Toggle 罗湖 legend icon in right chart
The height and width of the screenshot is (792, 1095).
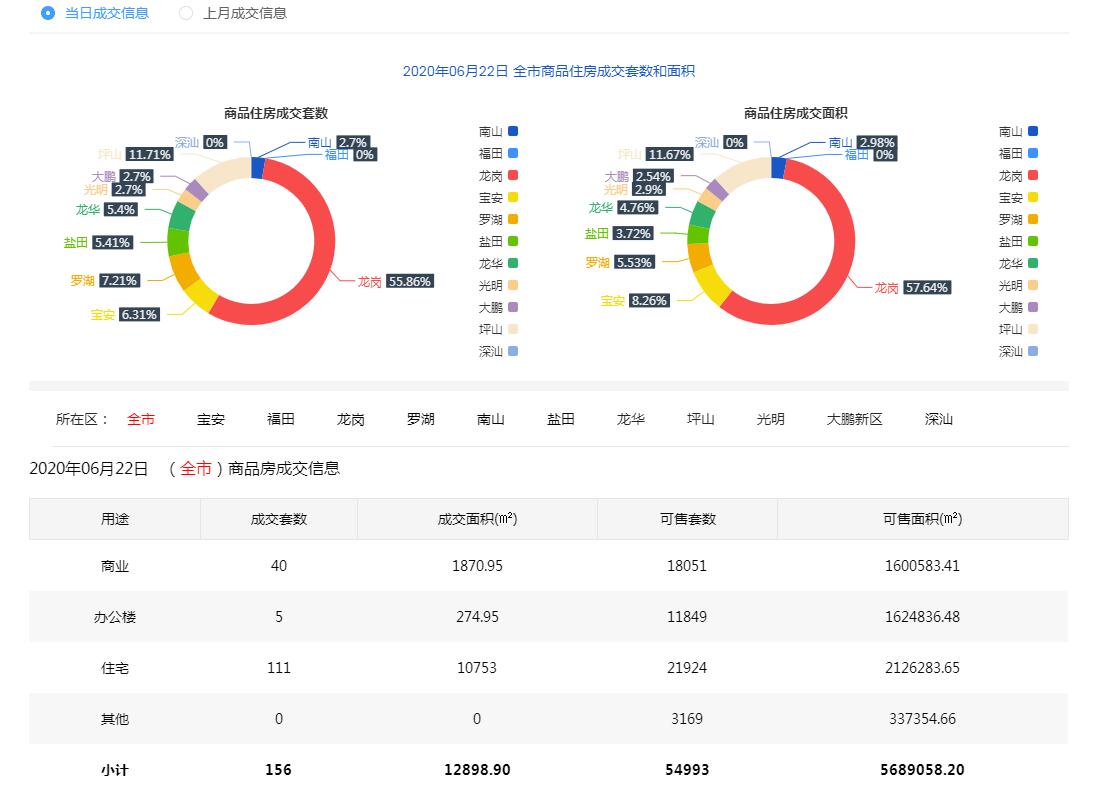1033,219
